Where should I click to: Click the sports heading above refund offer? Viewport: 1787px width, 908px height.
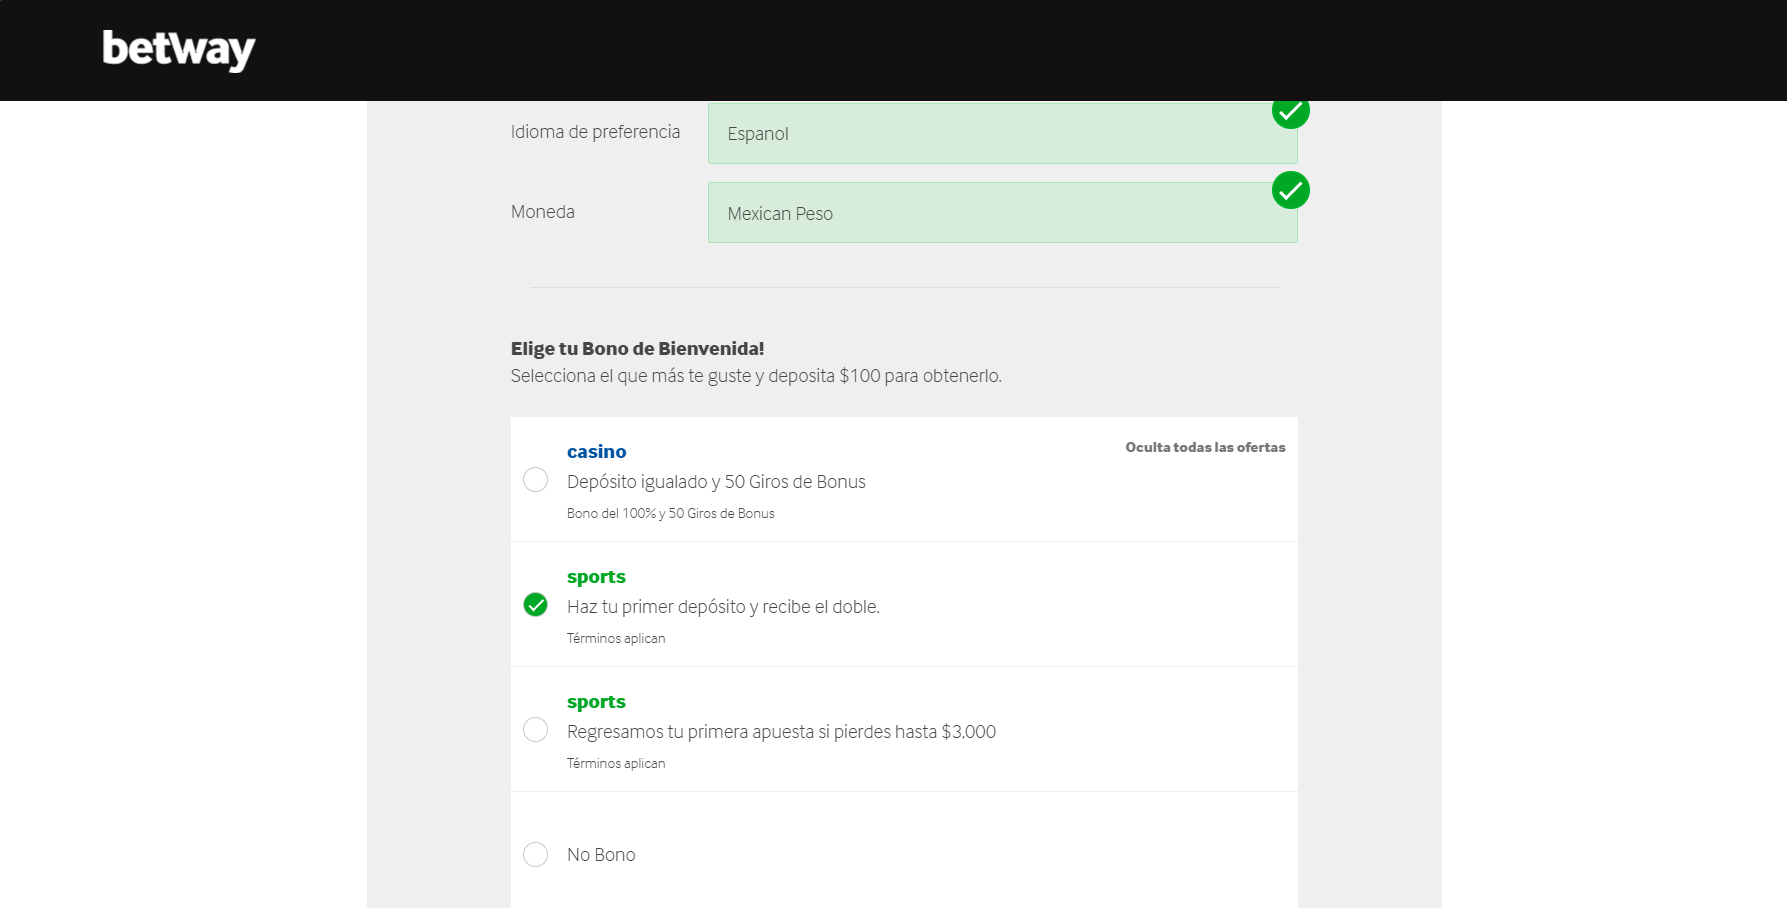click(x=596, y=702)
